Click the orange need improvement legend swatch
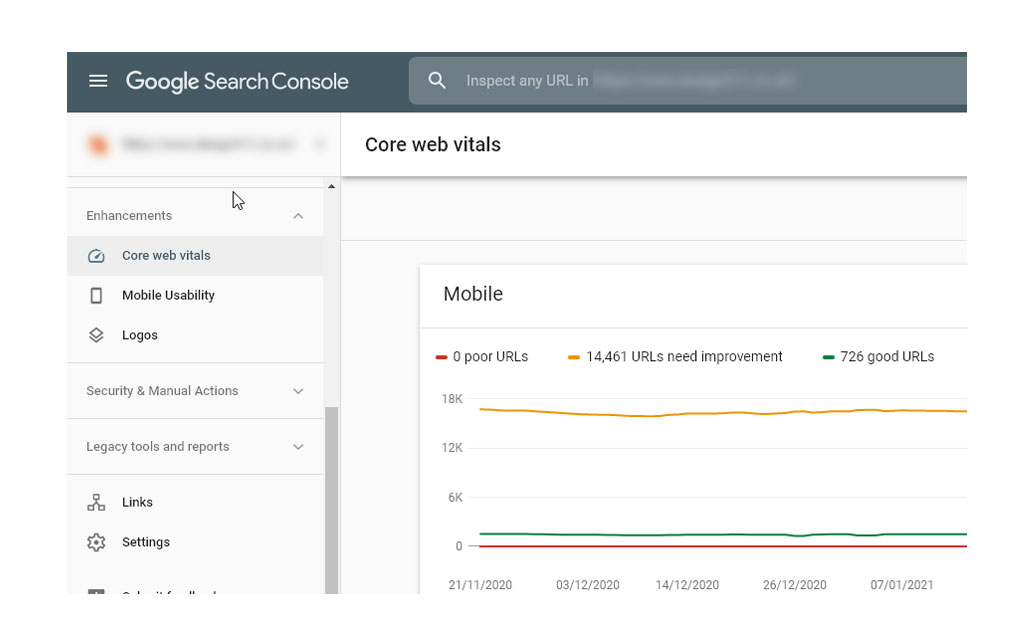 coord(574,357)
